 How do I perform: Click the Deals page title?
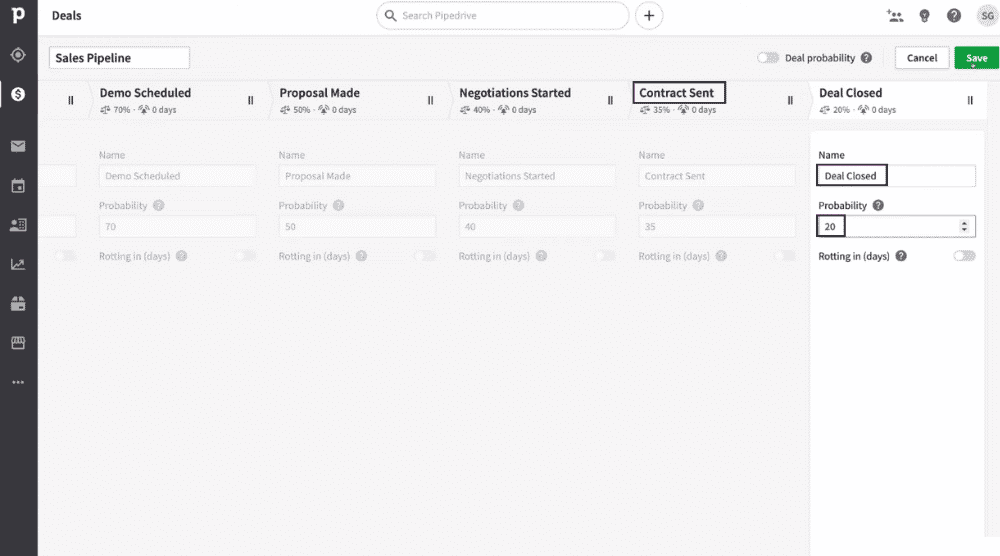pyautogui.click(x=66, y=15)
